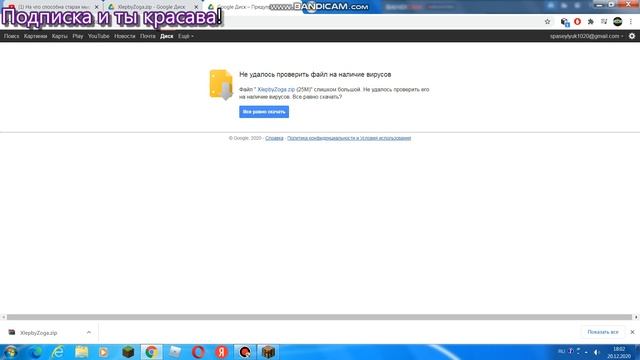Image resolution: width=640 pixels, height=360 pixels.
Task: Open the orange crate taskbar icon
Action: coord(268,352)
